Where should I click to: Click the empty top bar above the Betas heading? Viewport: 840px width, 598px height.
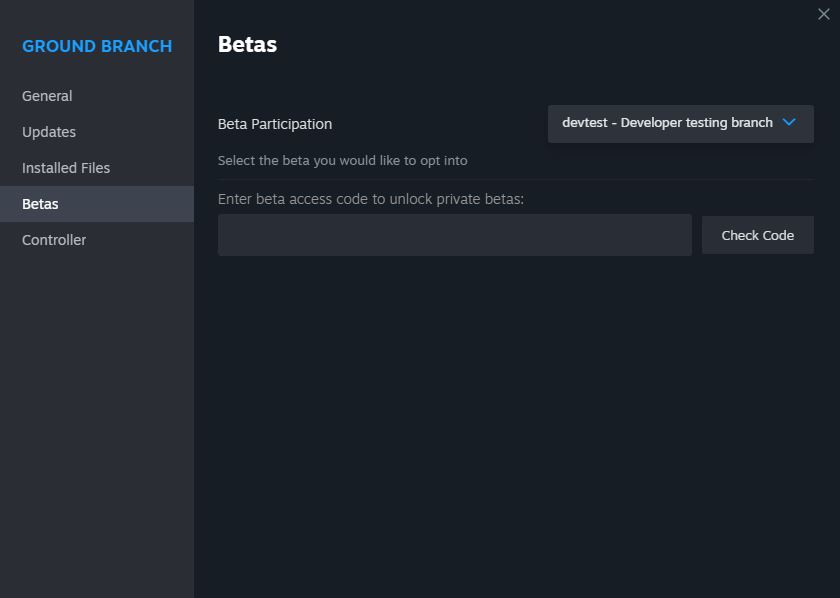coord(500,14)
